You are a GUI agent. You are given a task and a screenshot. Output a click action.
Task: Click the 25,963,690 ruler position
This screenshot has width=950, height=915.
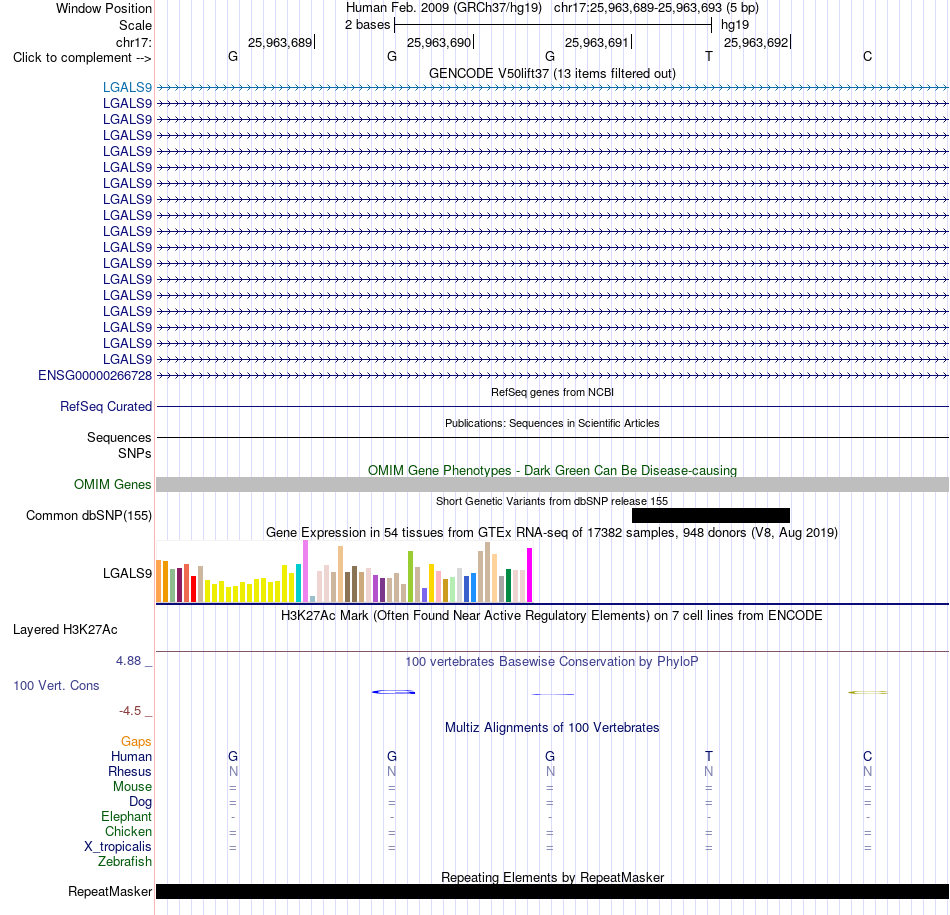coord(439,42)
